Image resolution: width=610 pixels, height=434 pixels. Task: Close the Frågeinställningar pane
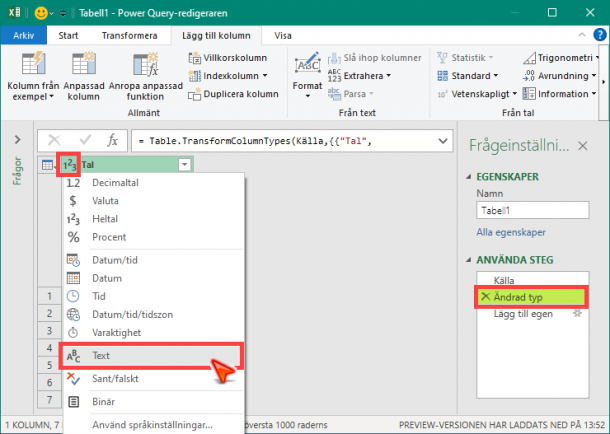[x=582, y=146]
